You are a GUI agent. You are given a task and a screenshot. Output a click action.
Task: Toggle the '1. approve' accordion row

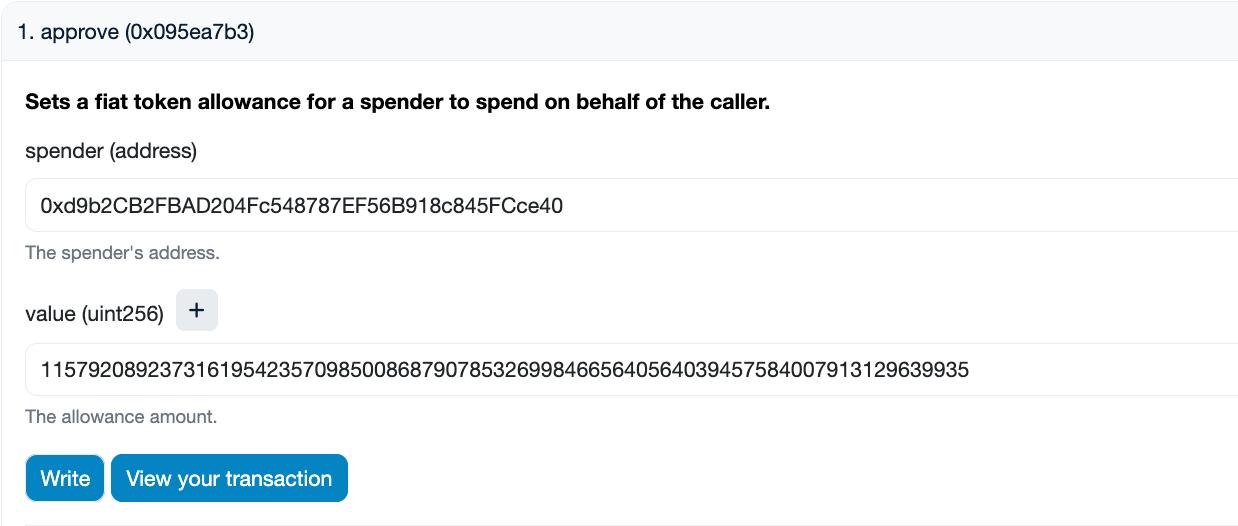coord(619,32)
